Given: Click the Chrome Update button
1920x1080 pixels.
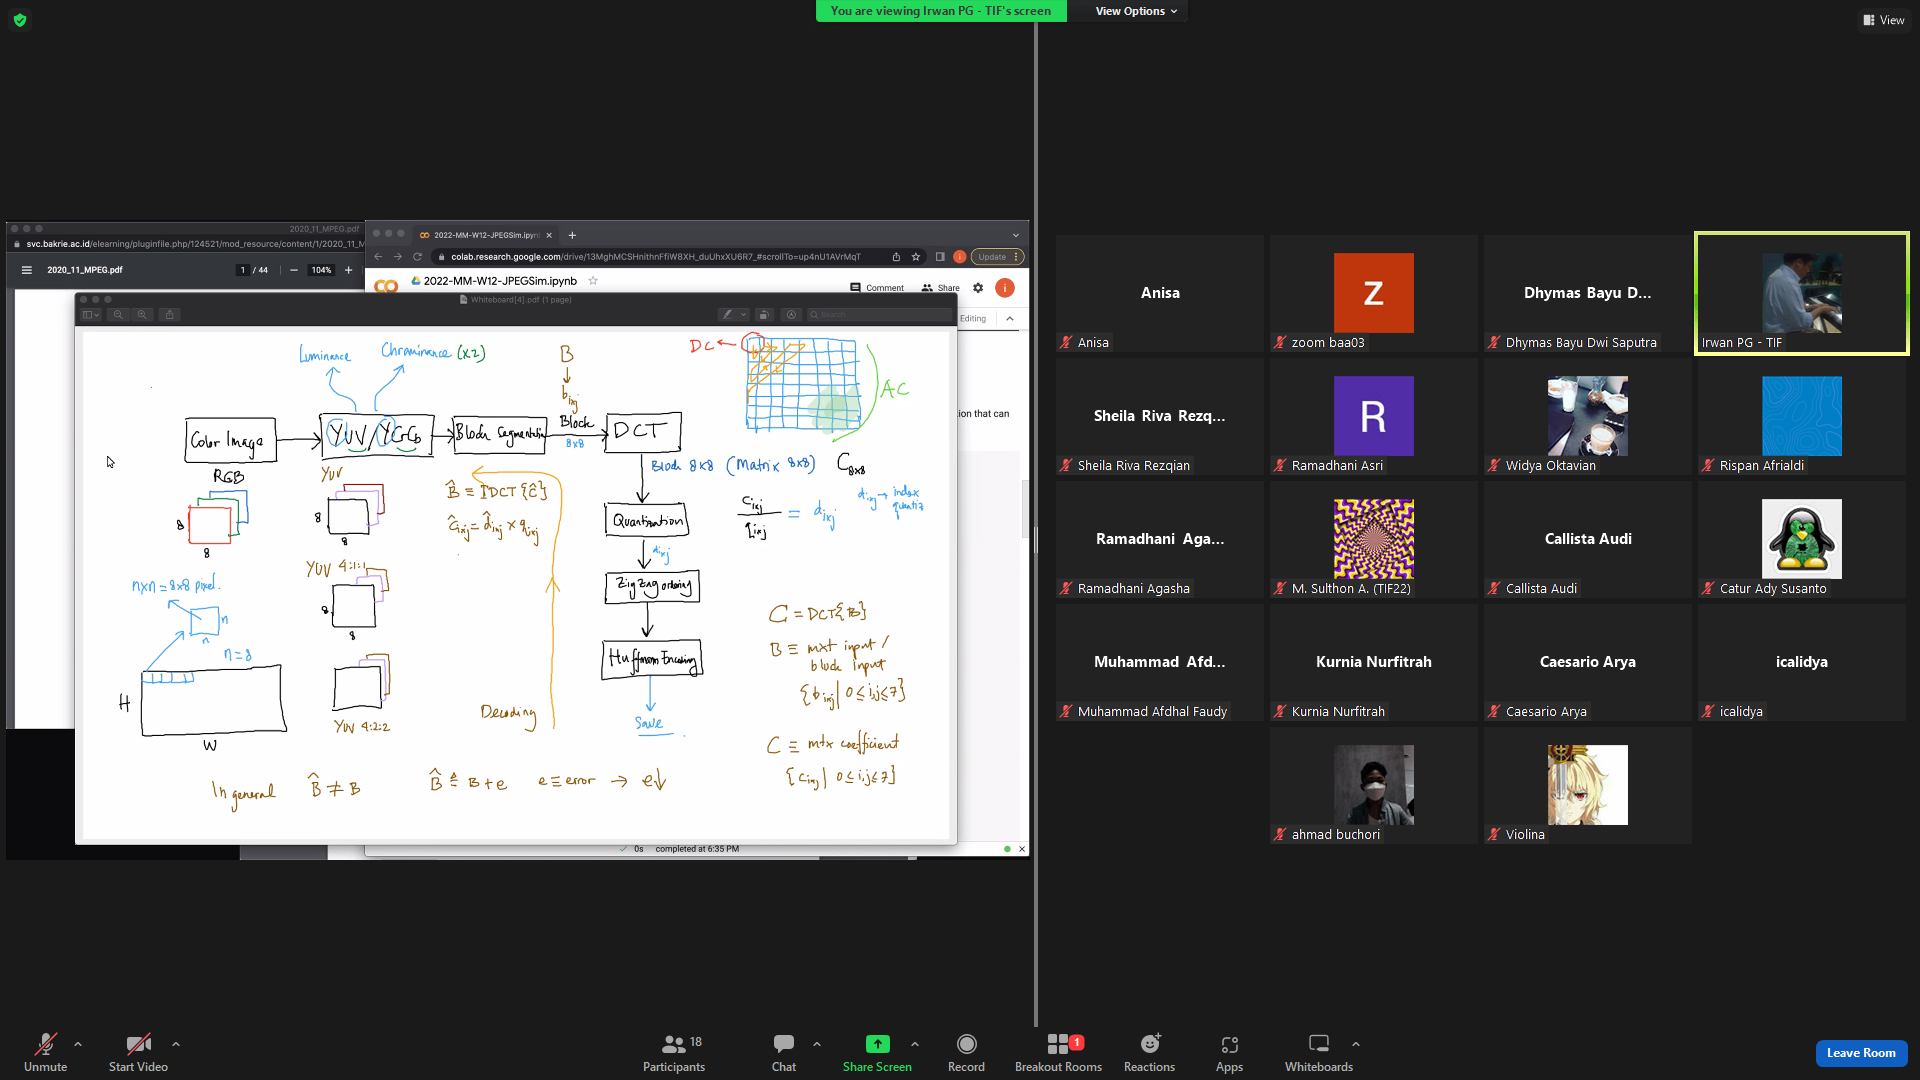Looking at the screenshot, I should tap(997, 257).
